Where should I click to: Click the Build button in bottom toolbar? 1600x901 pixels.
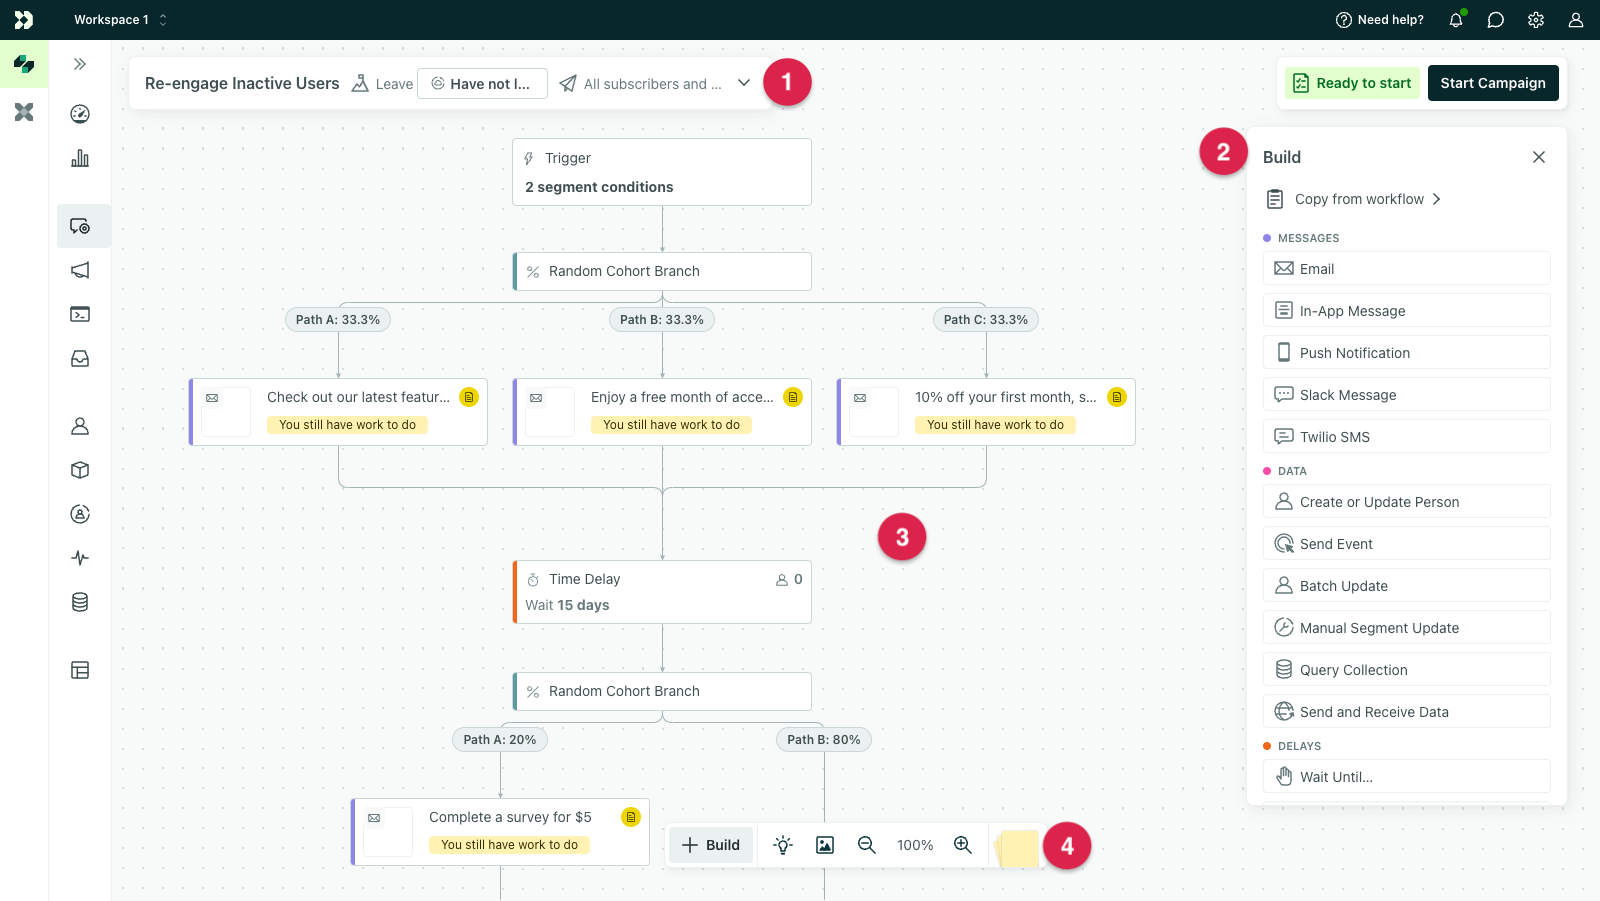[x=711, y=845]
